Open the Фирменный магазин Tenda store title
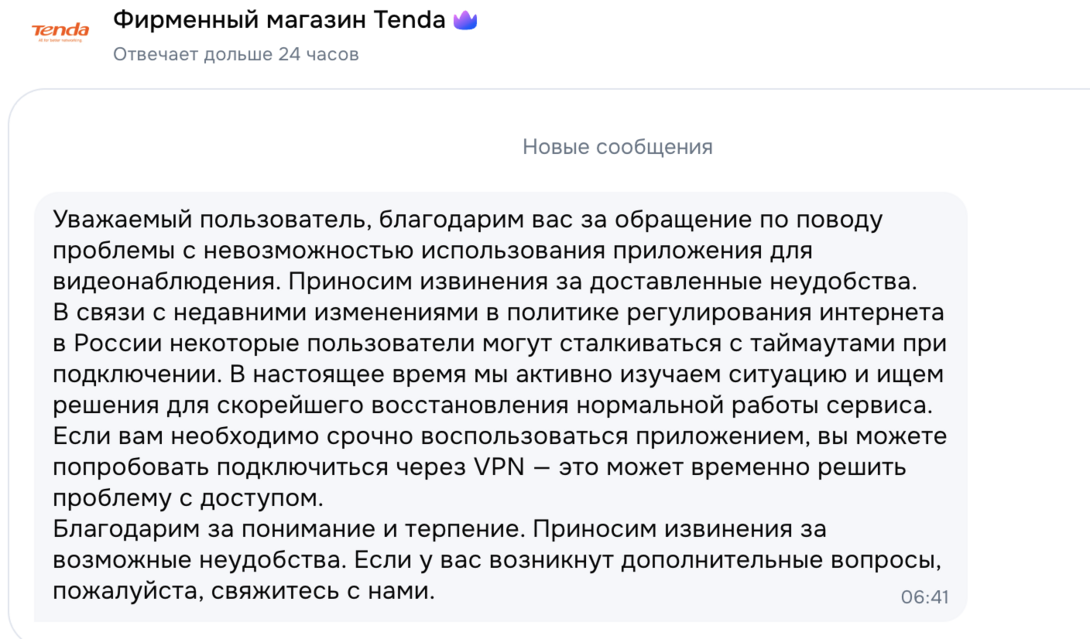Screen dimensions: 1090x639 tap(279, 20)
